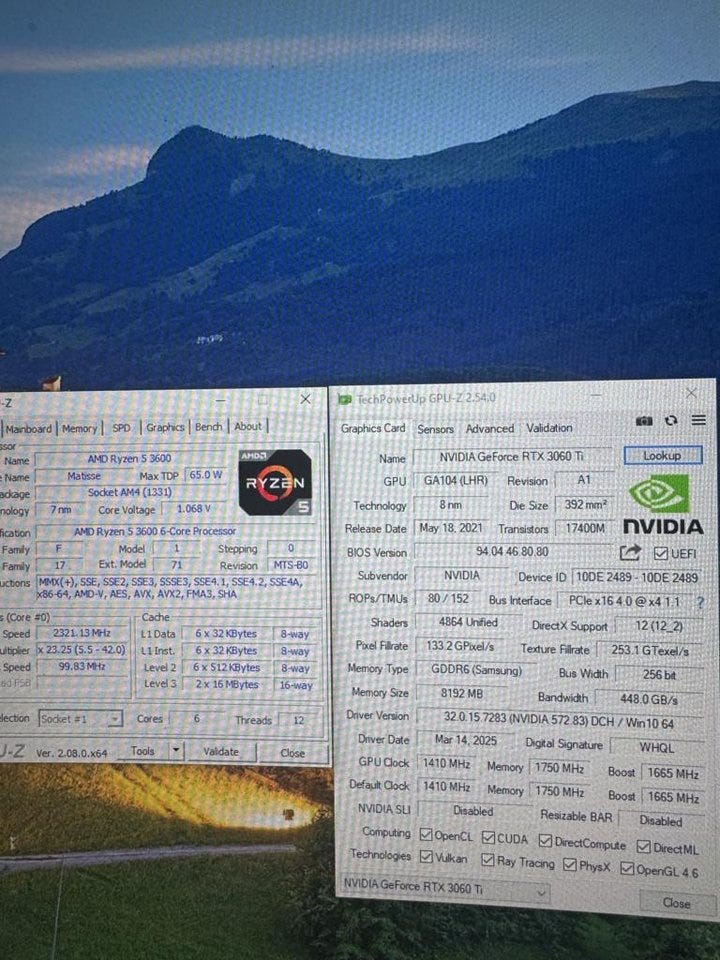Open the GPU-Z hamburger menu
This screenshot has height=960, width=720.
pos(699,420)
